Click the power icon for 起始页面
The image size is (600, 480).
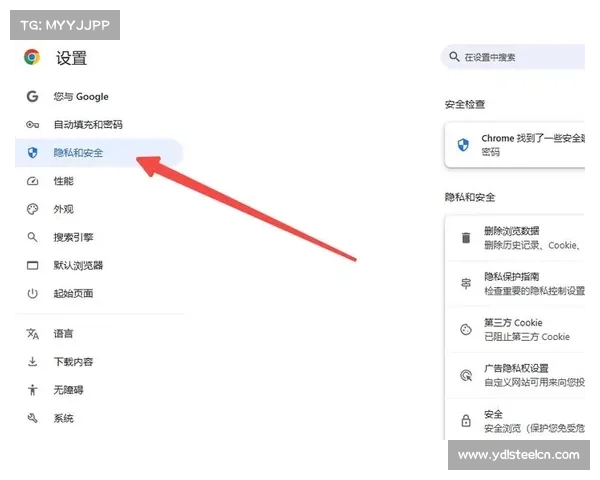[x=32, y=293]
